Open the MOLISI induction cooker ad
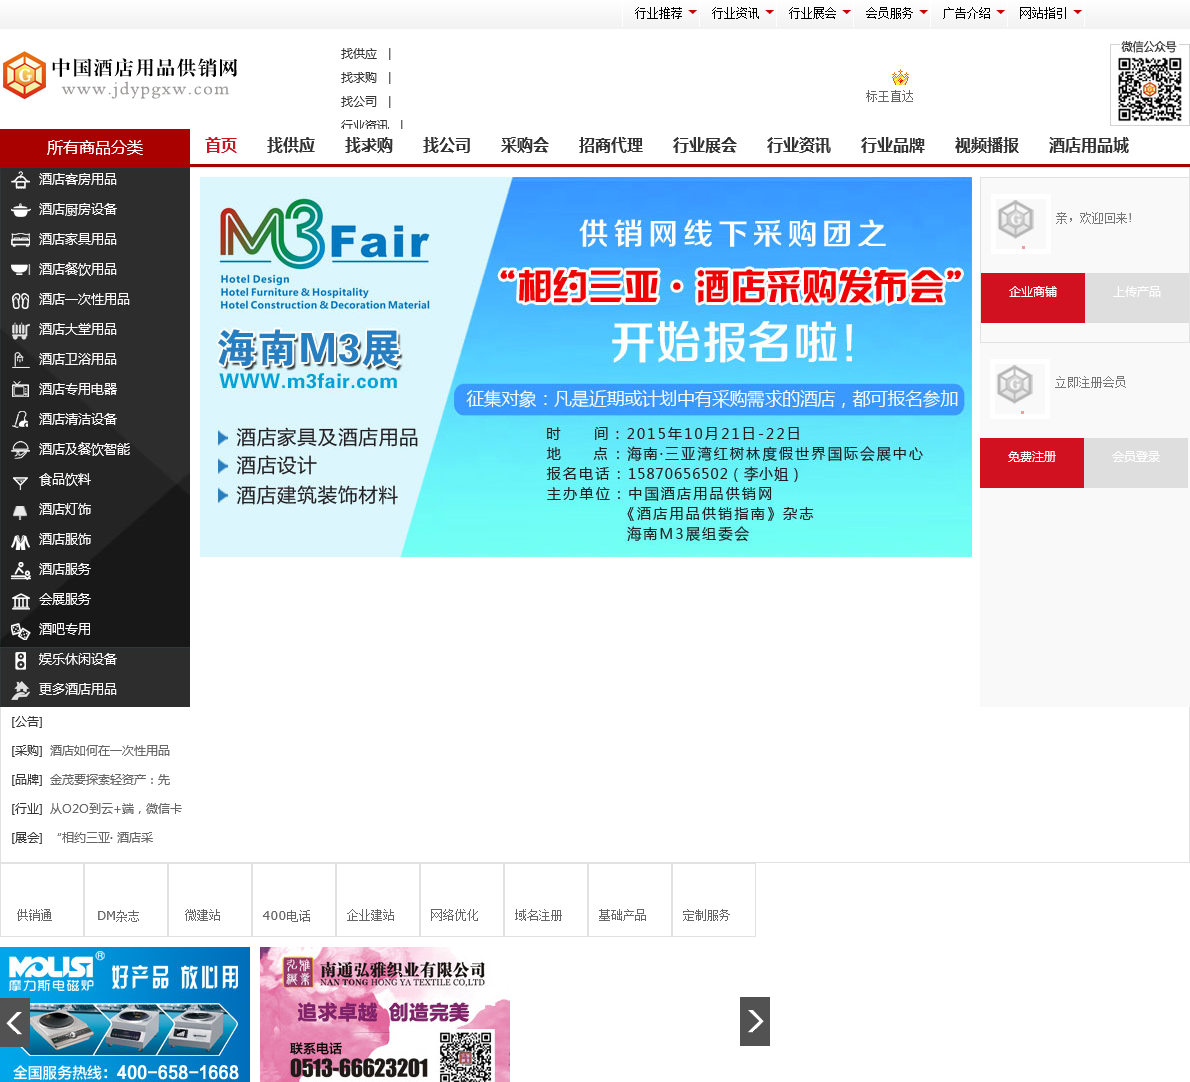The width and height of the screenshot is (1190, 1082). [x=124, y=1014]
